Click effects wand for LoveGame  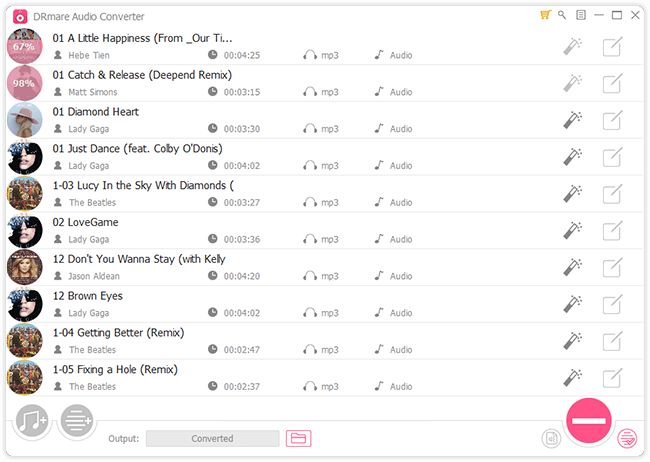(572, 231)
